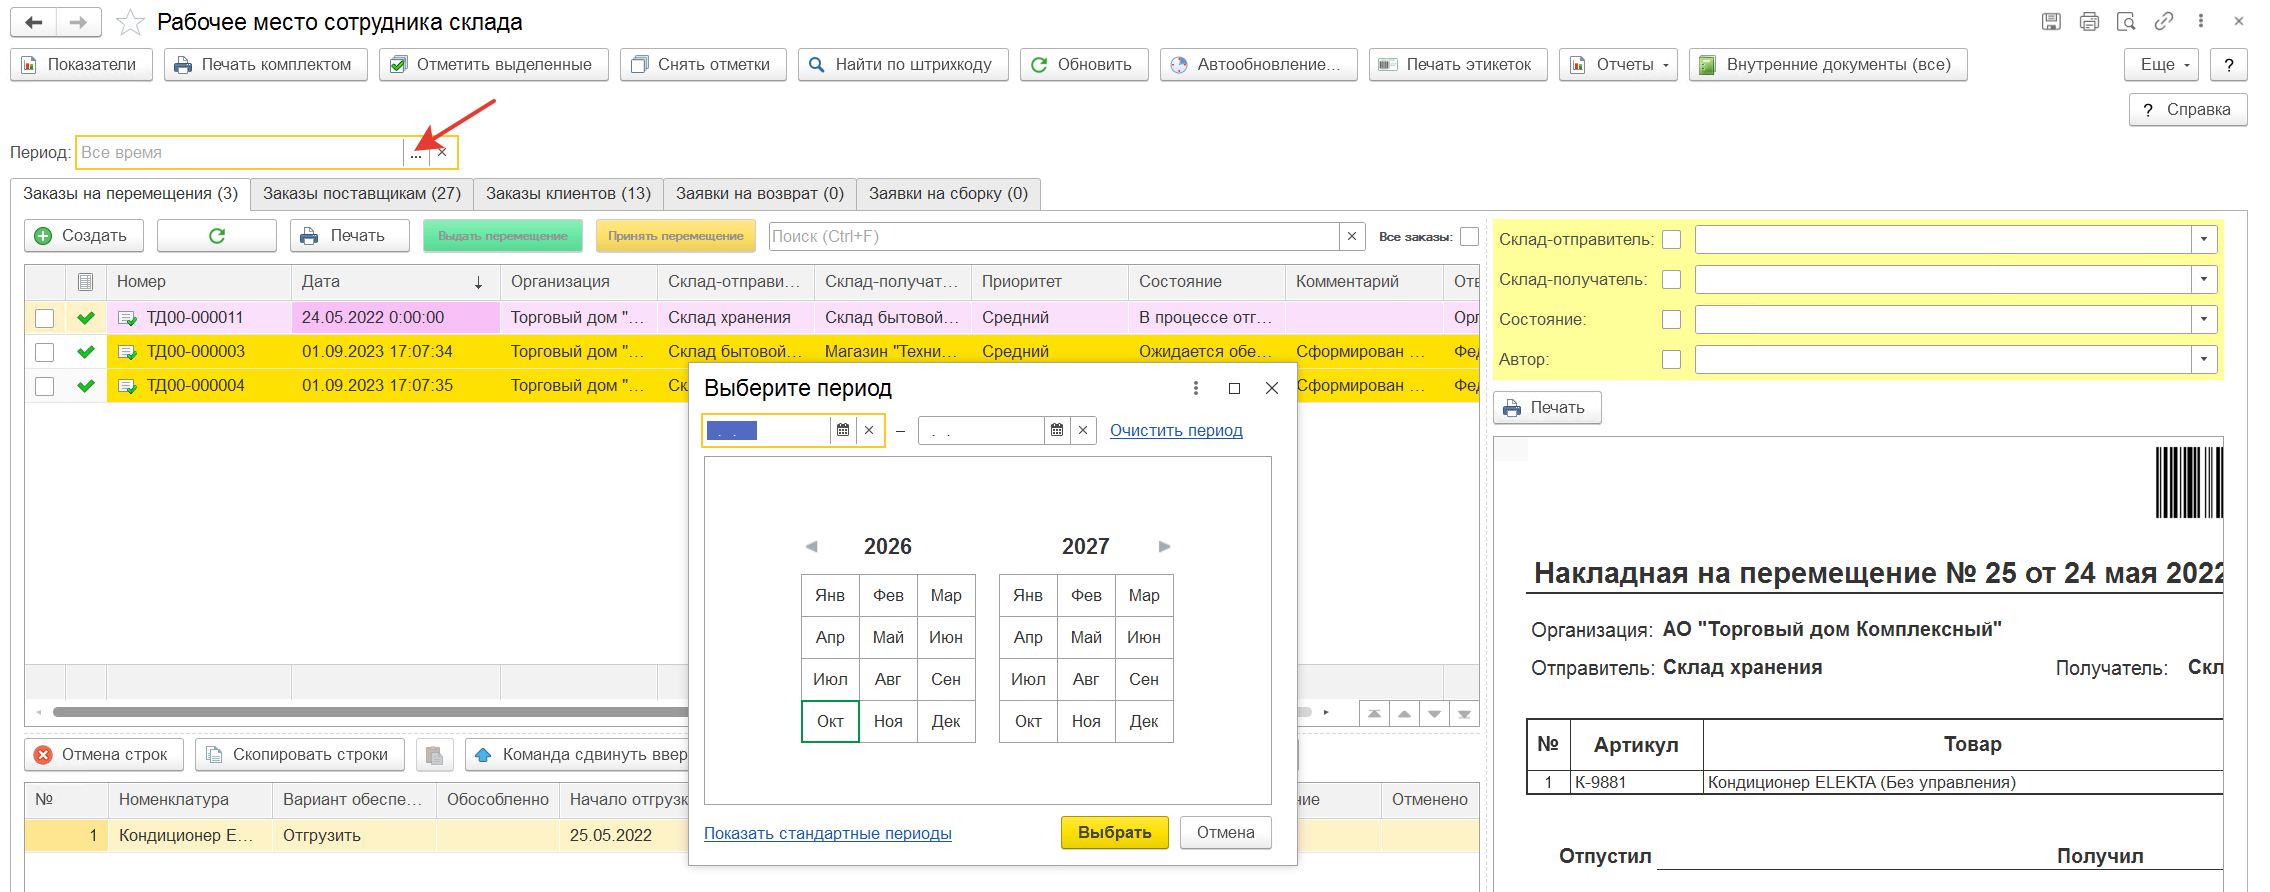Switch to Заявки на возврат tab
Screen dimensions: 2270x892
(x=760, y=194)
